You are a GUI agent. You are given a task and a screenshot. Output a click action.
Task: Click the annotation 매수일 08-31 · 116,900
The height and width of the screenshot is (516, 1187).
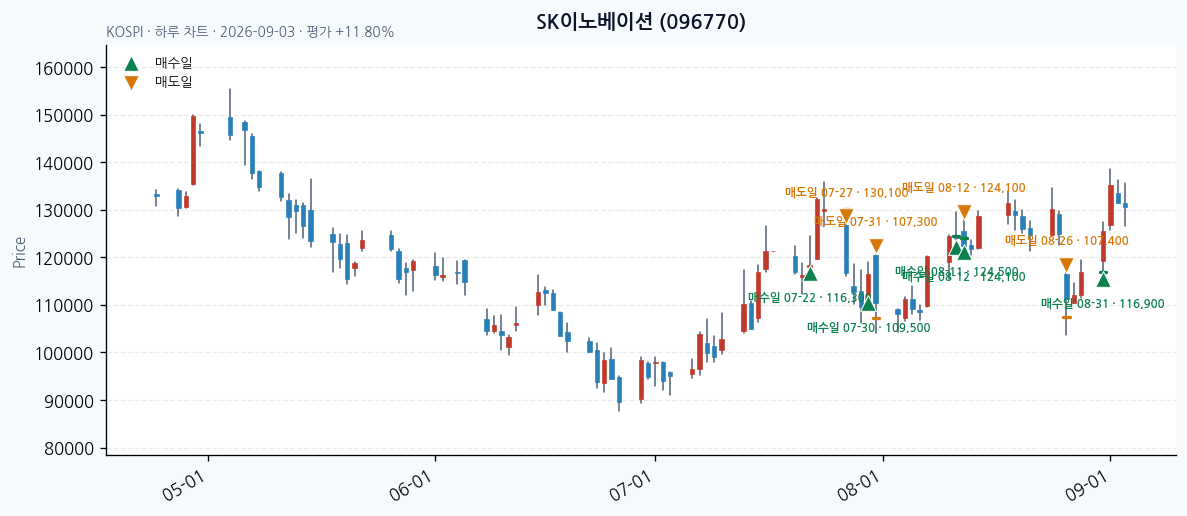[1103, 303]
